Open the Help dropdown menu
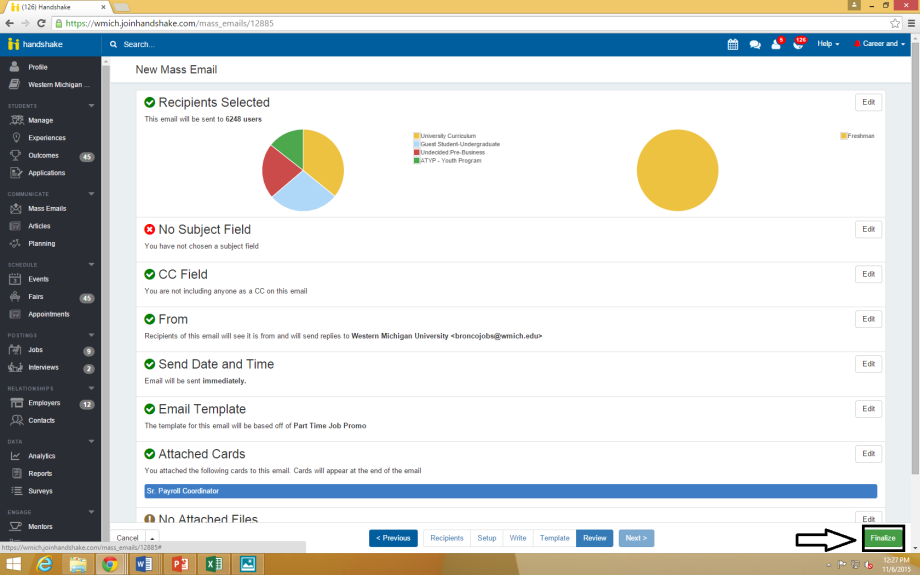Image resolution: width=920 pixels, height=575 pixels. tap(828, 44)
